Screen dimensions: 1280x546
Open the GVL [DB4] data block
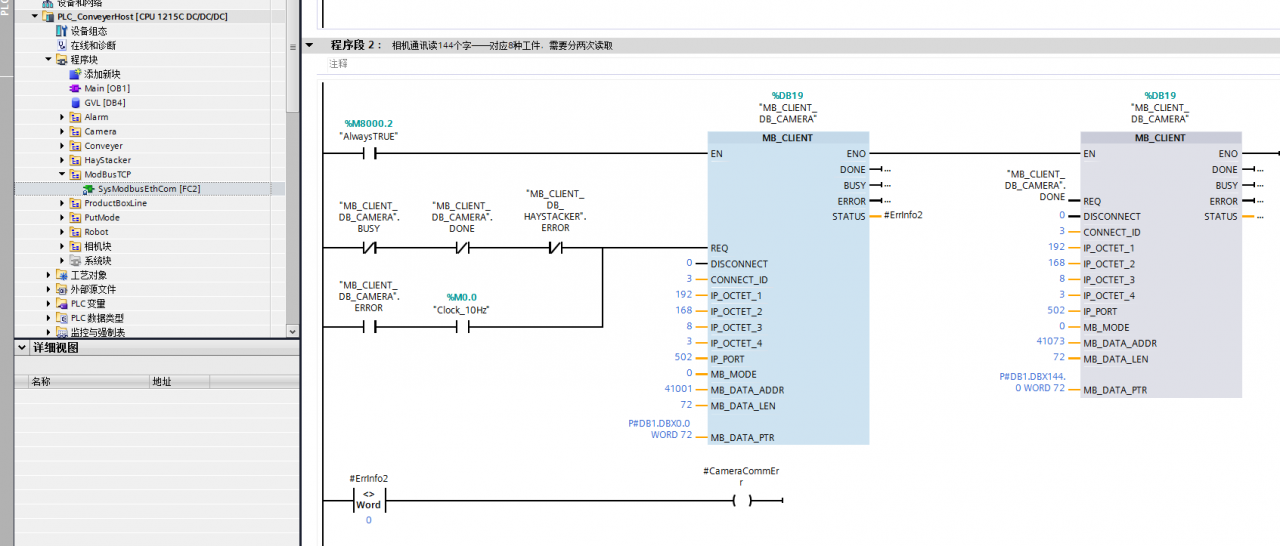click(x=75, y=102)
